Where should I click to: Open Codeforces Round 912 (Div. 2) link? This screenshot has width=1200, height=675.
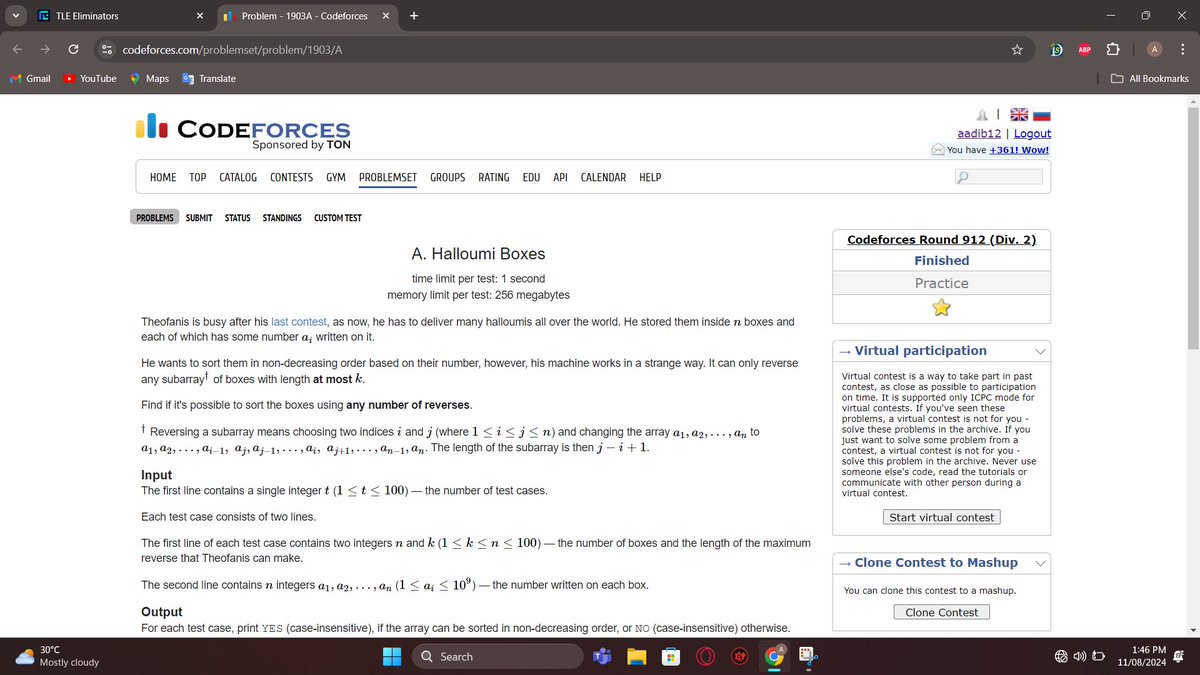pos(941,239)
